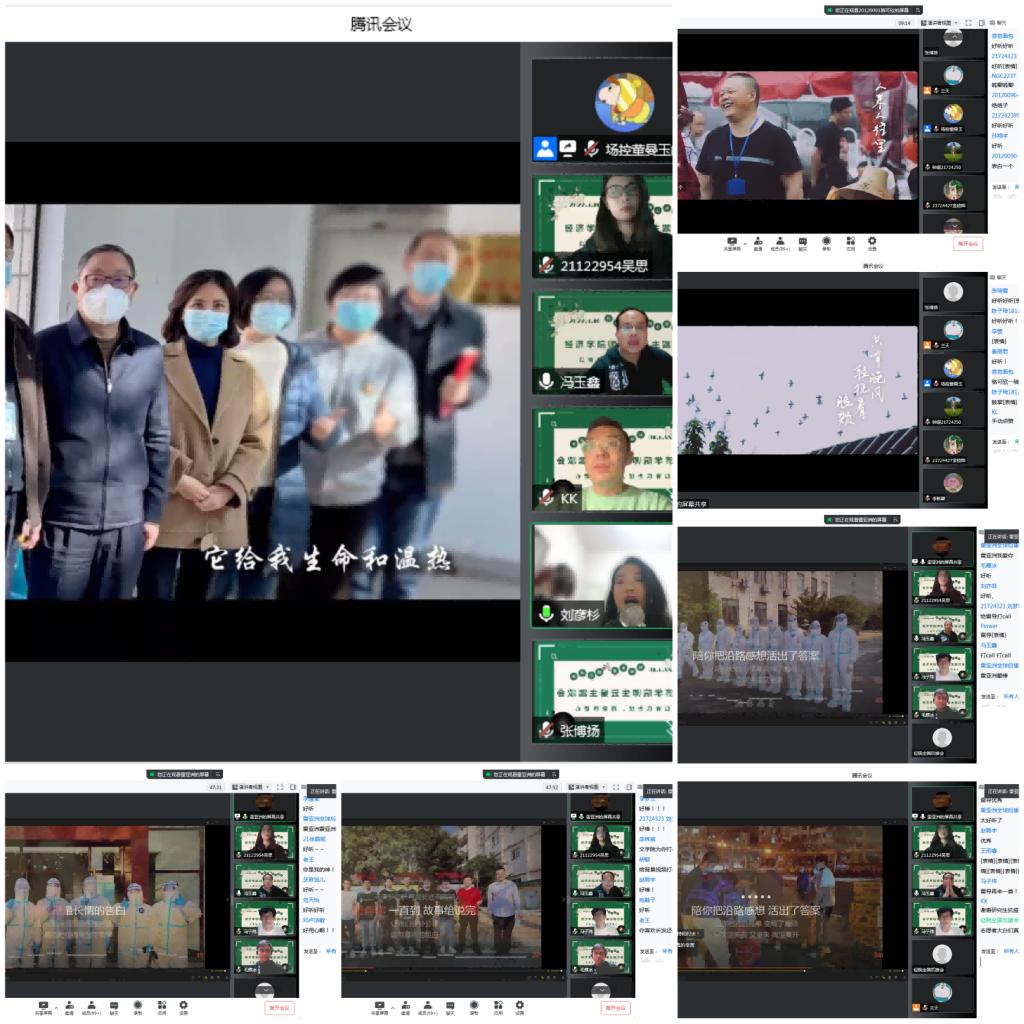Open Apps icon in bottom-middle meeting toolbar
Image resolution: width=1024 pixels, height=1024 pixels.
coord(496,1005)
